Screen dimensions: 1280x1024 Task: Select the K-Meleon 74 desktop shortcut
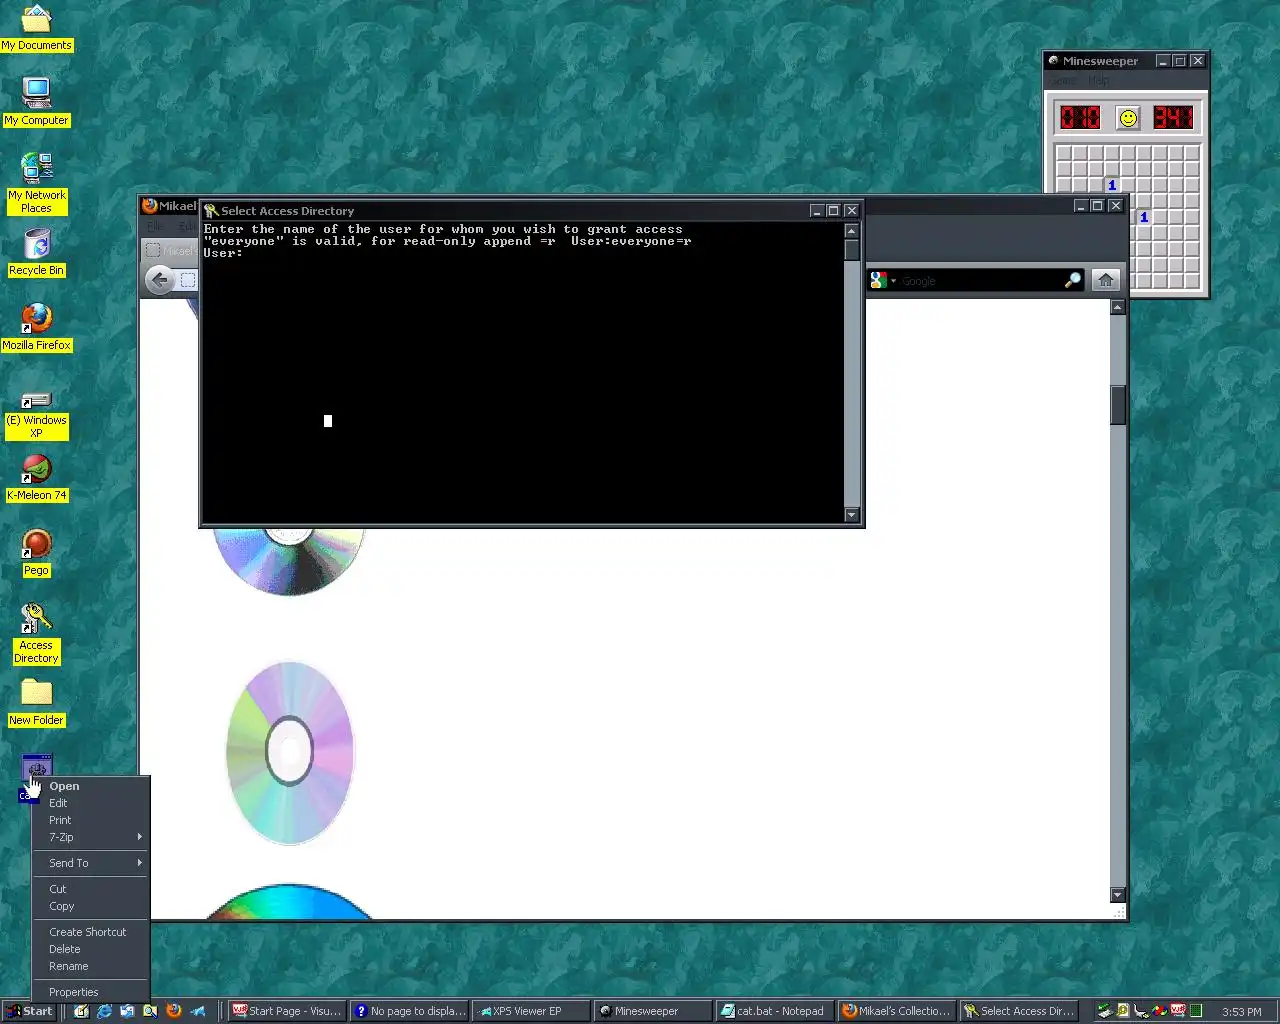point(36,478)
